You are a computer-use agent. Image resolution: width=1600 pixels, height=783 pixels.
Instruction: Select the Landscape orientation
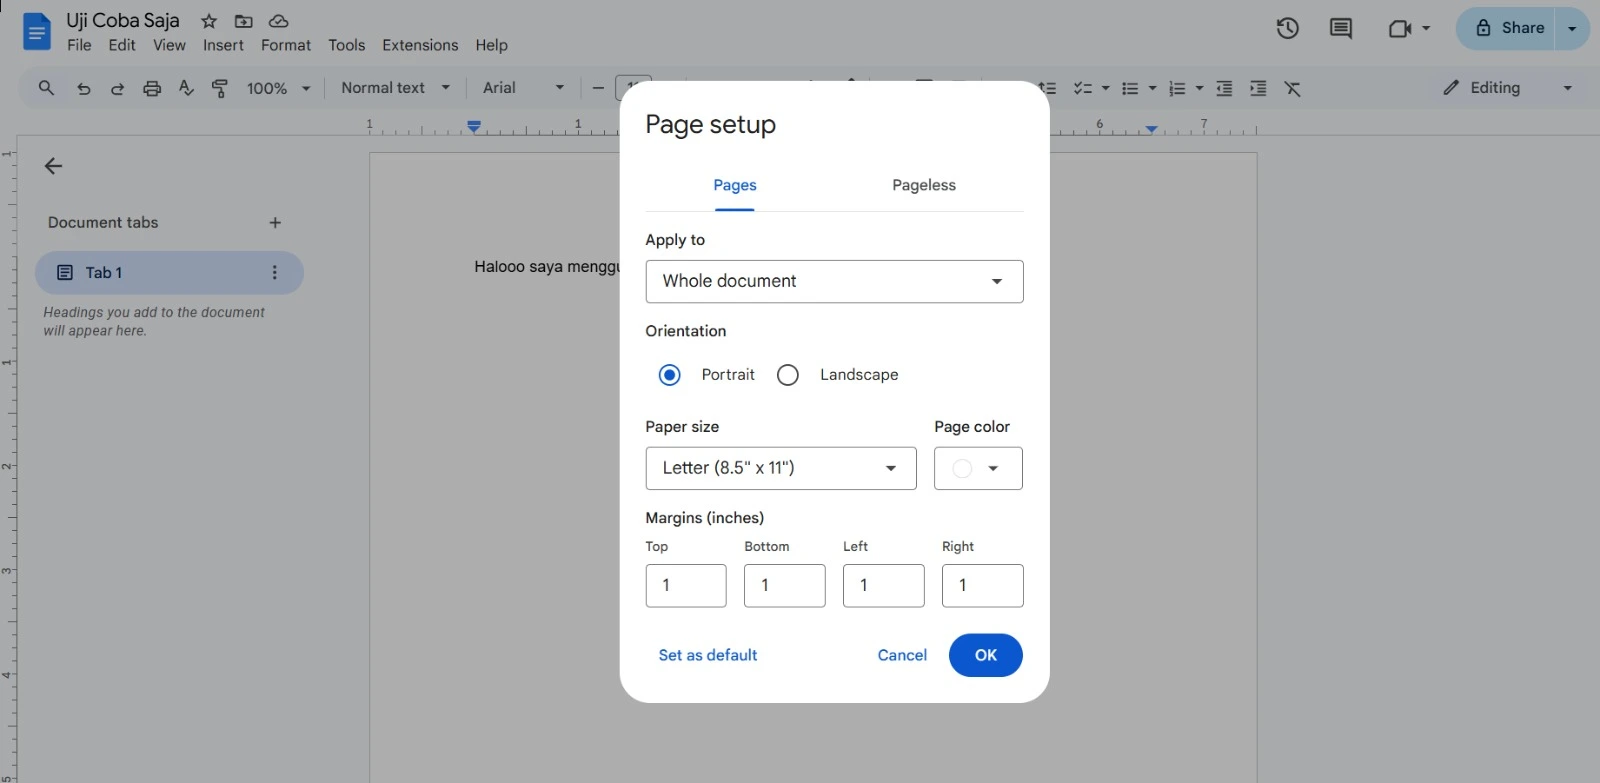(x=788, y=375)
